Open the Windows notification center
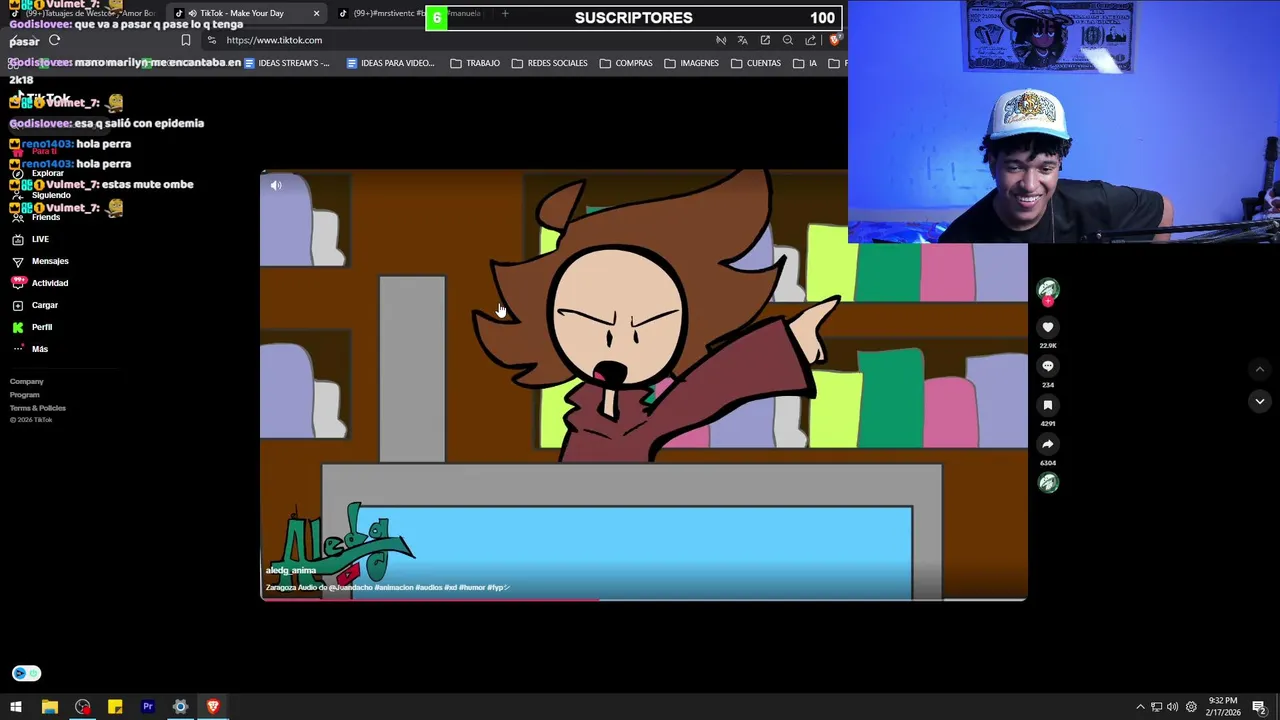 (1259, 707)
